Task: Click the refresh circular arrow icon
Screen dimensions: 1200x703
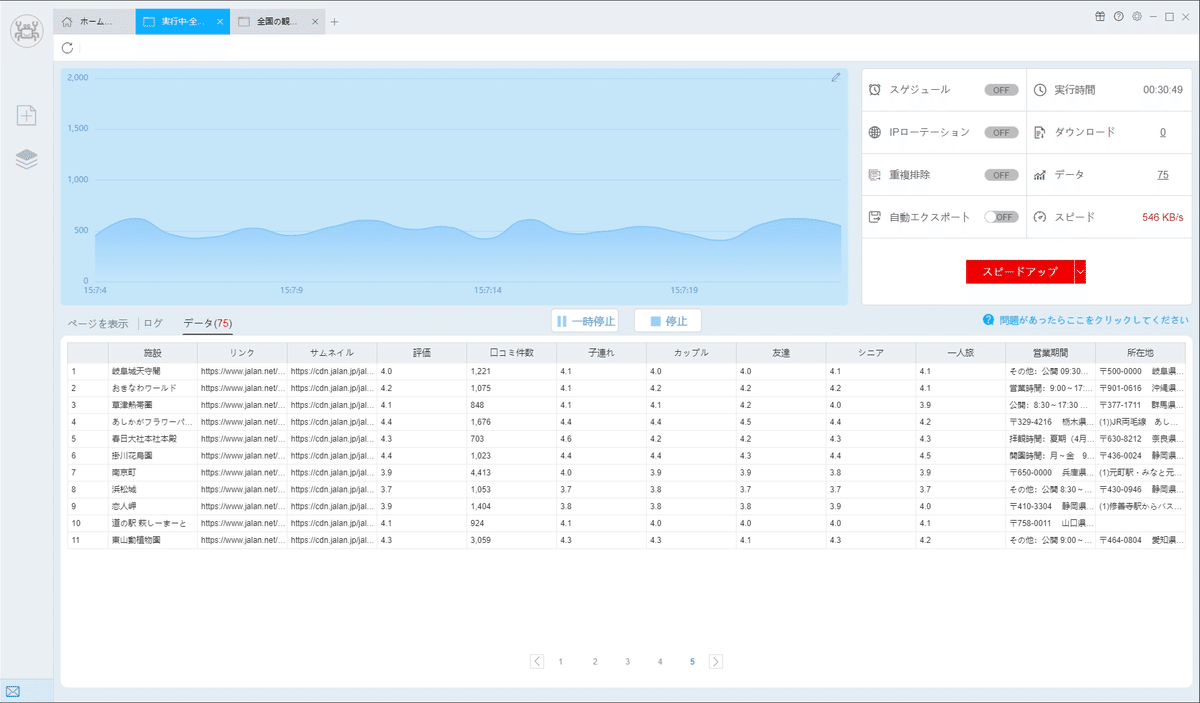Action: point(67,48)
